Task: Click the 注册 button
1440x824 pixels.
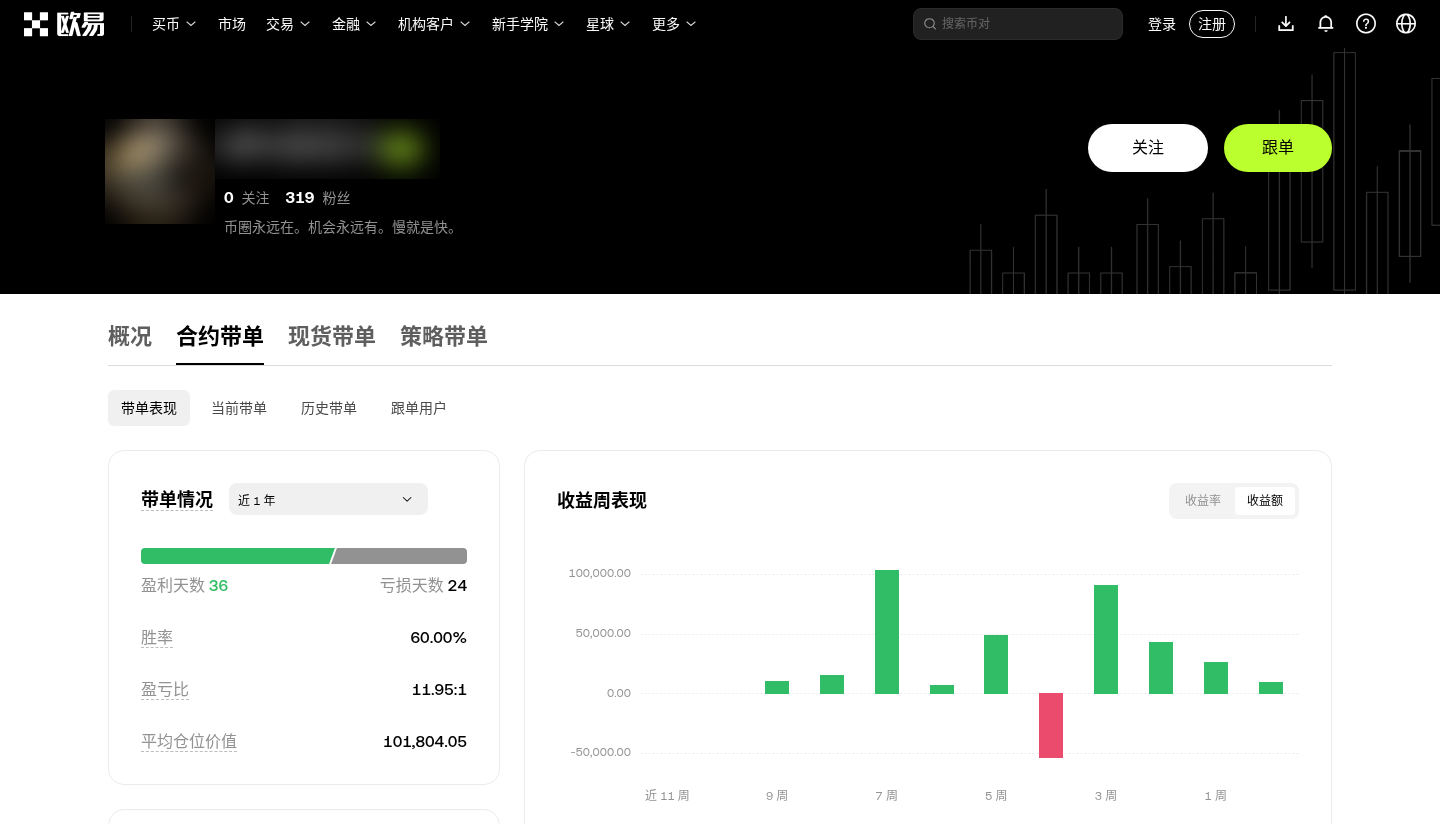Action: click(1212, 24)
